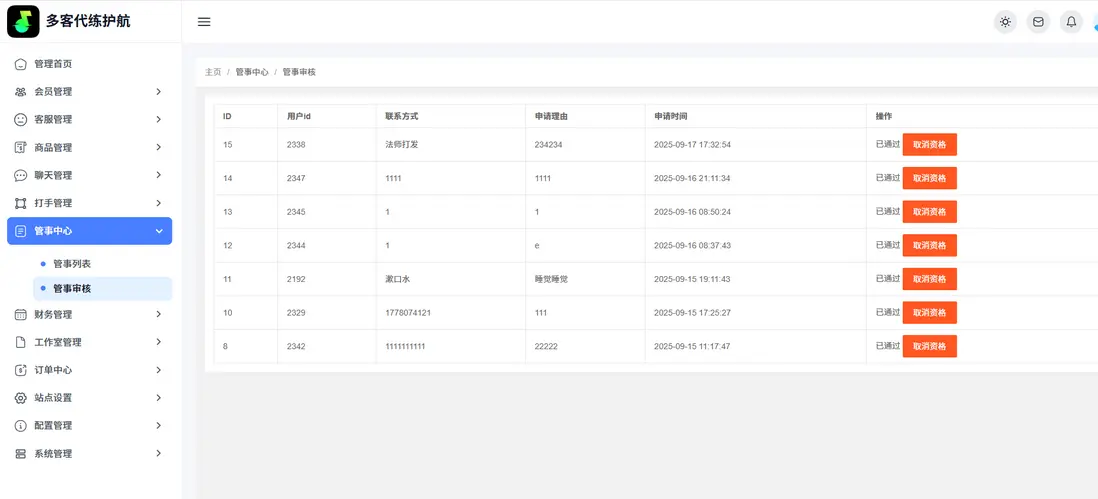The image size is (1098, 499).
Task: Expand the 会员管理 submenu chevron
Action: point(159,92)
